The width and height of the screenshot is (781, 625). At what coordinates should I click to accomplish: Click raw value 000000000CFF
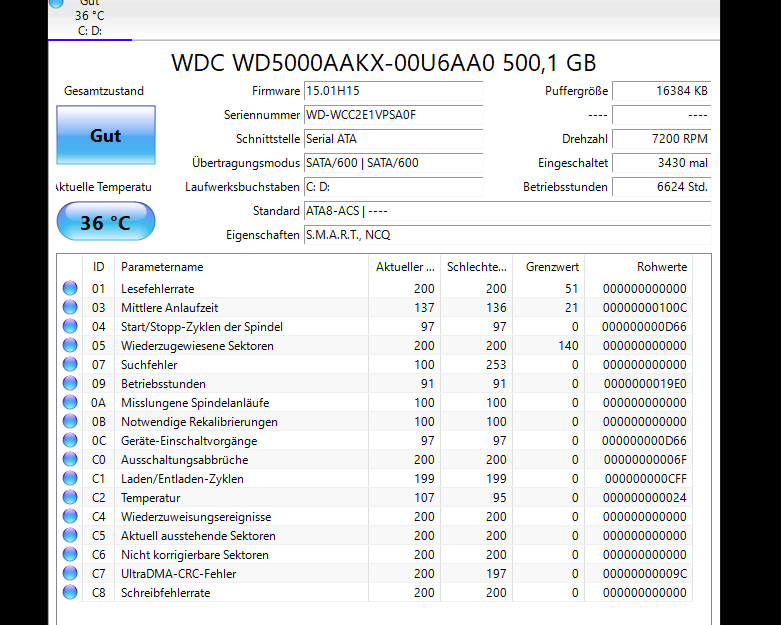coord(646,479)
